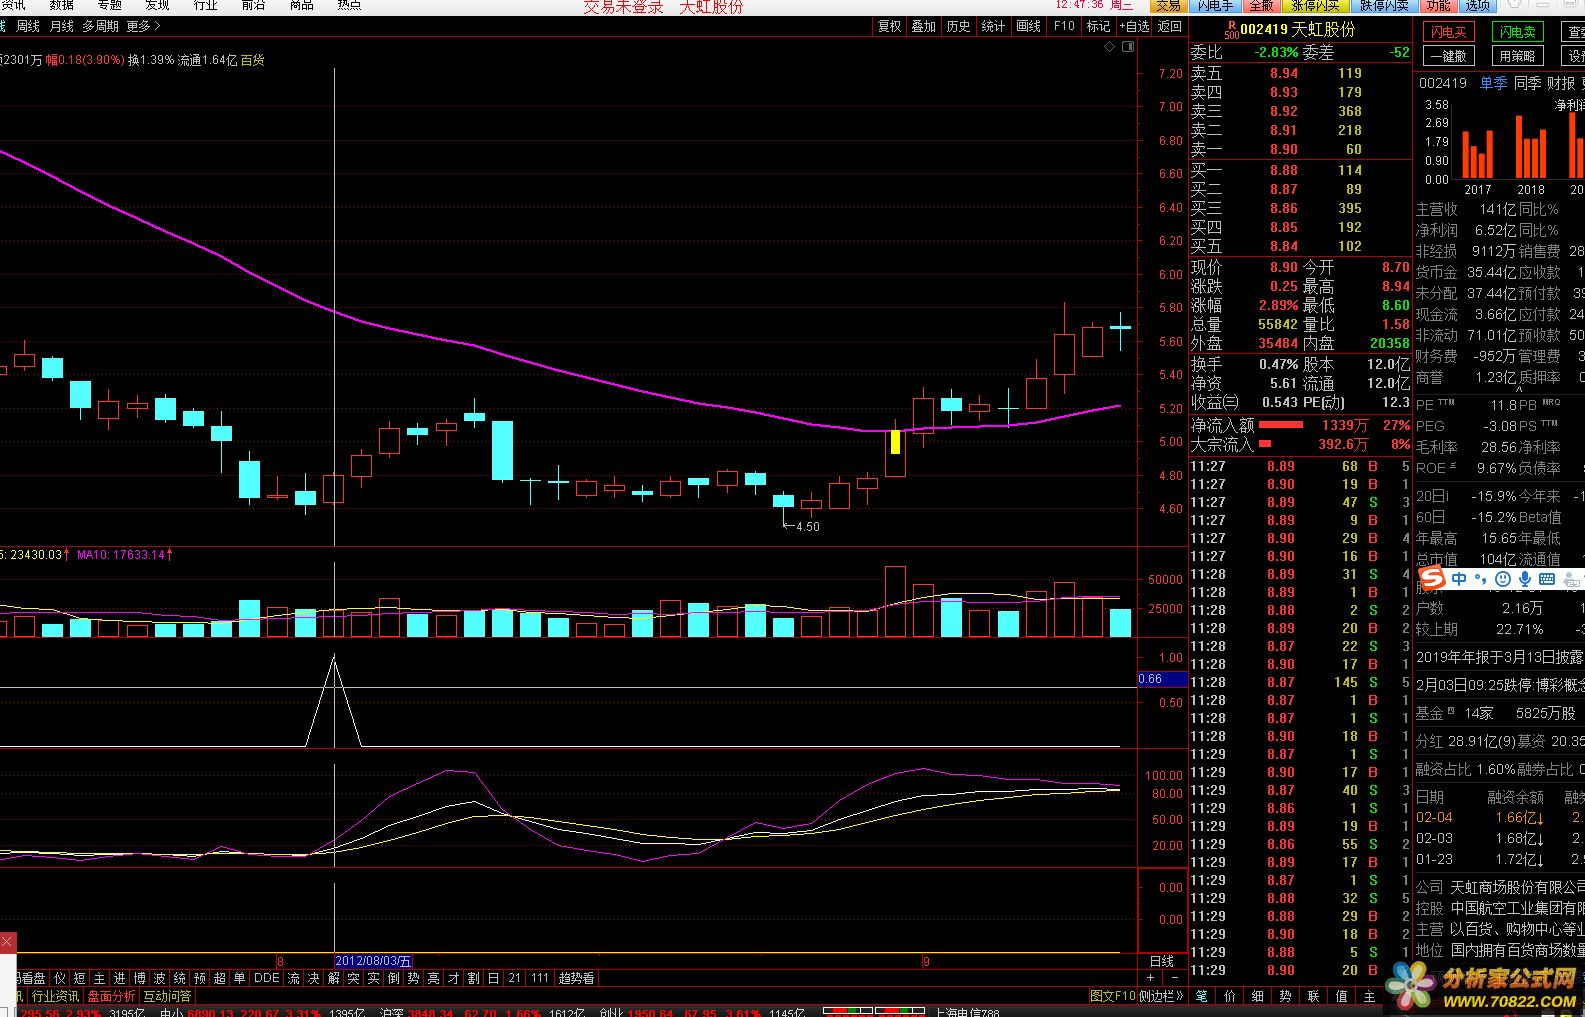Open the 互动问答 Q&A tab

click(x=167, y=996)
